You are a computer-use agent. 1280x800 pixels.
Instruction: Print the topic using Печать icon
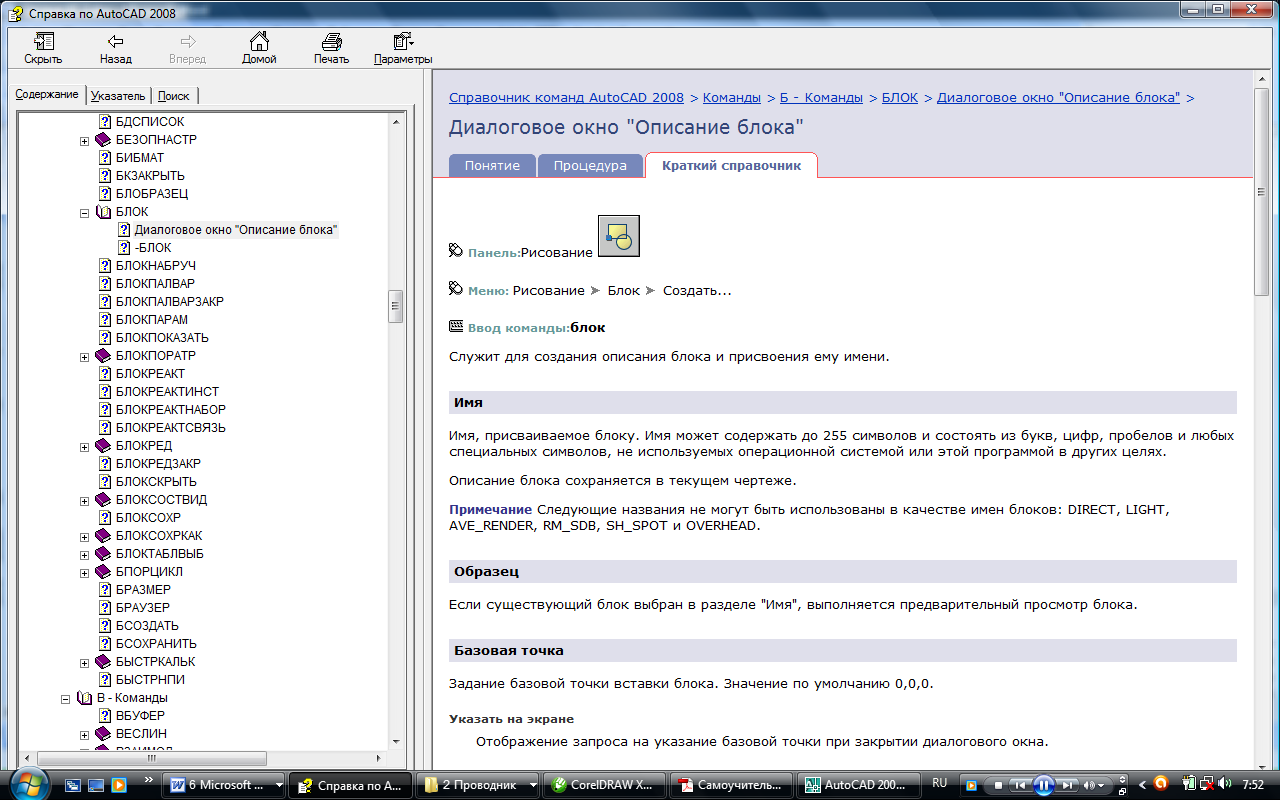click(331, 42)
